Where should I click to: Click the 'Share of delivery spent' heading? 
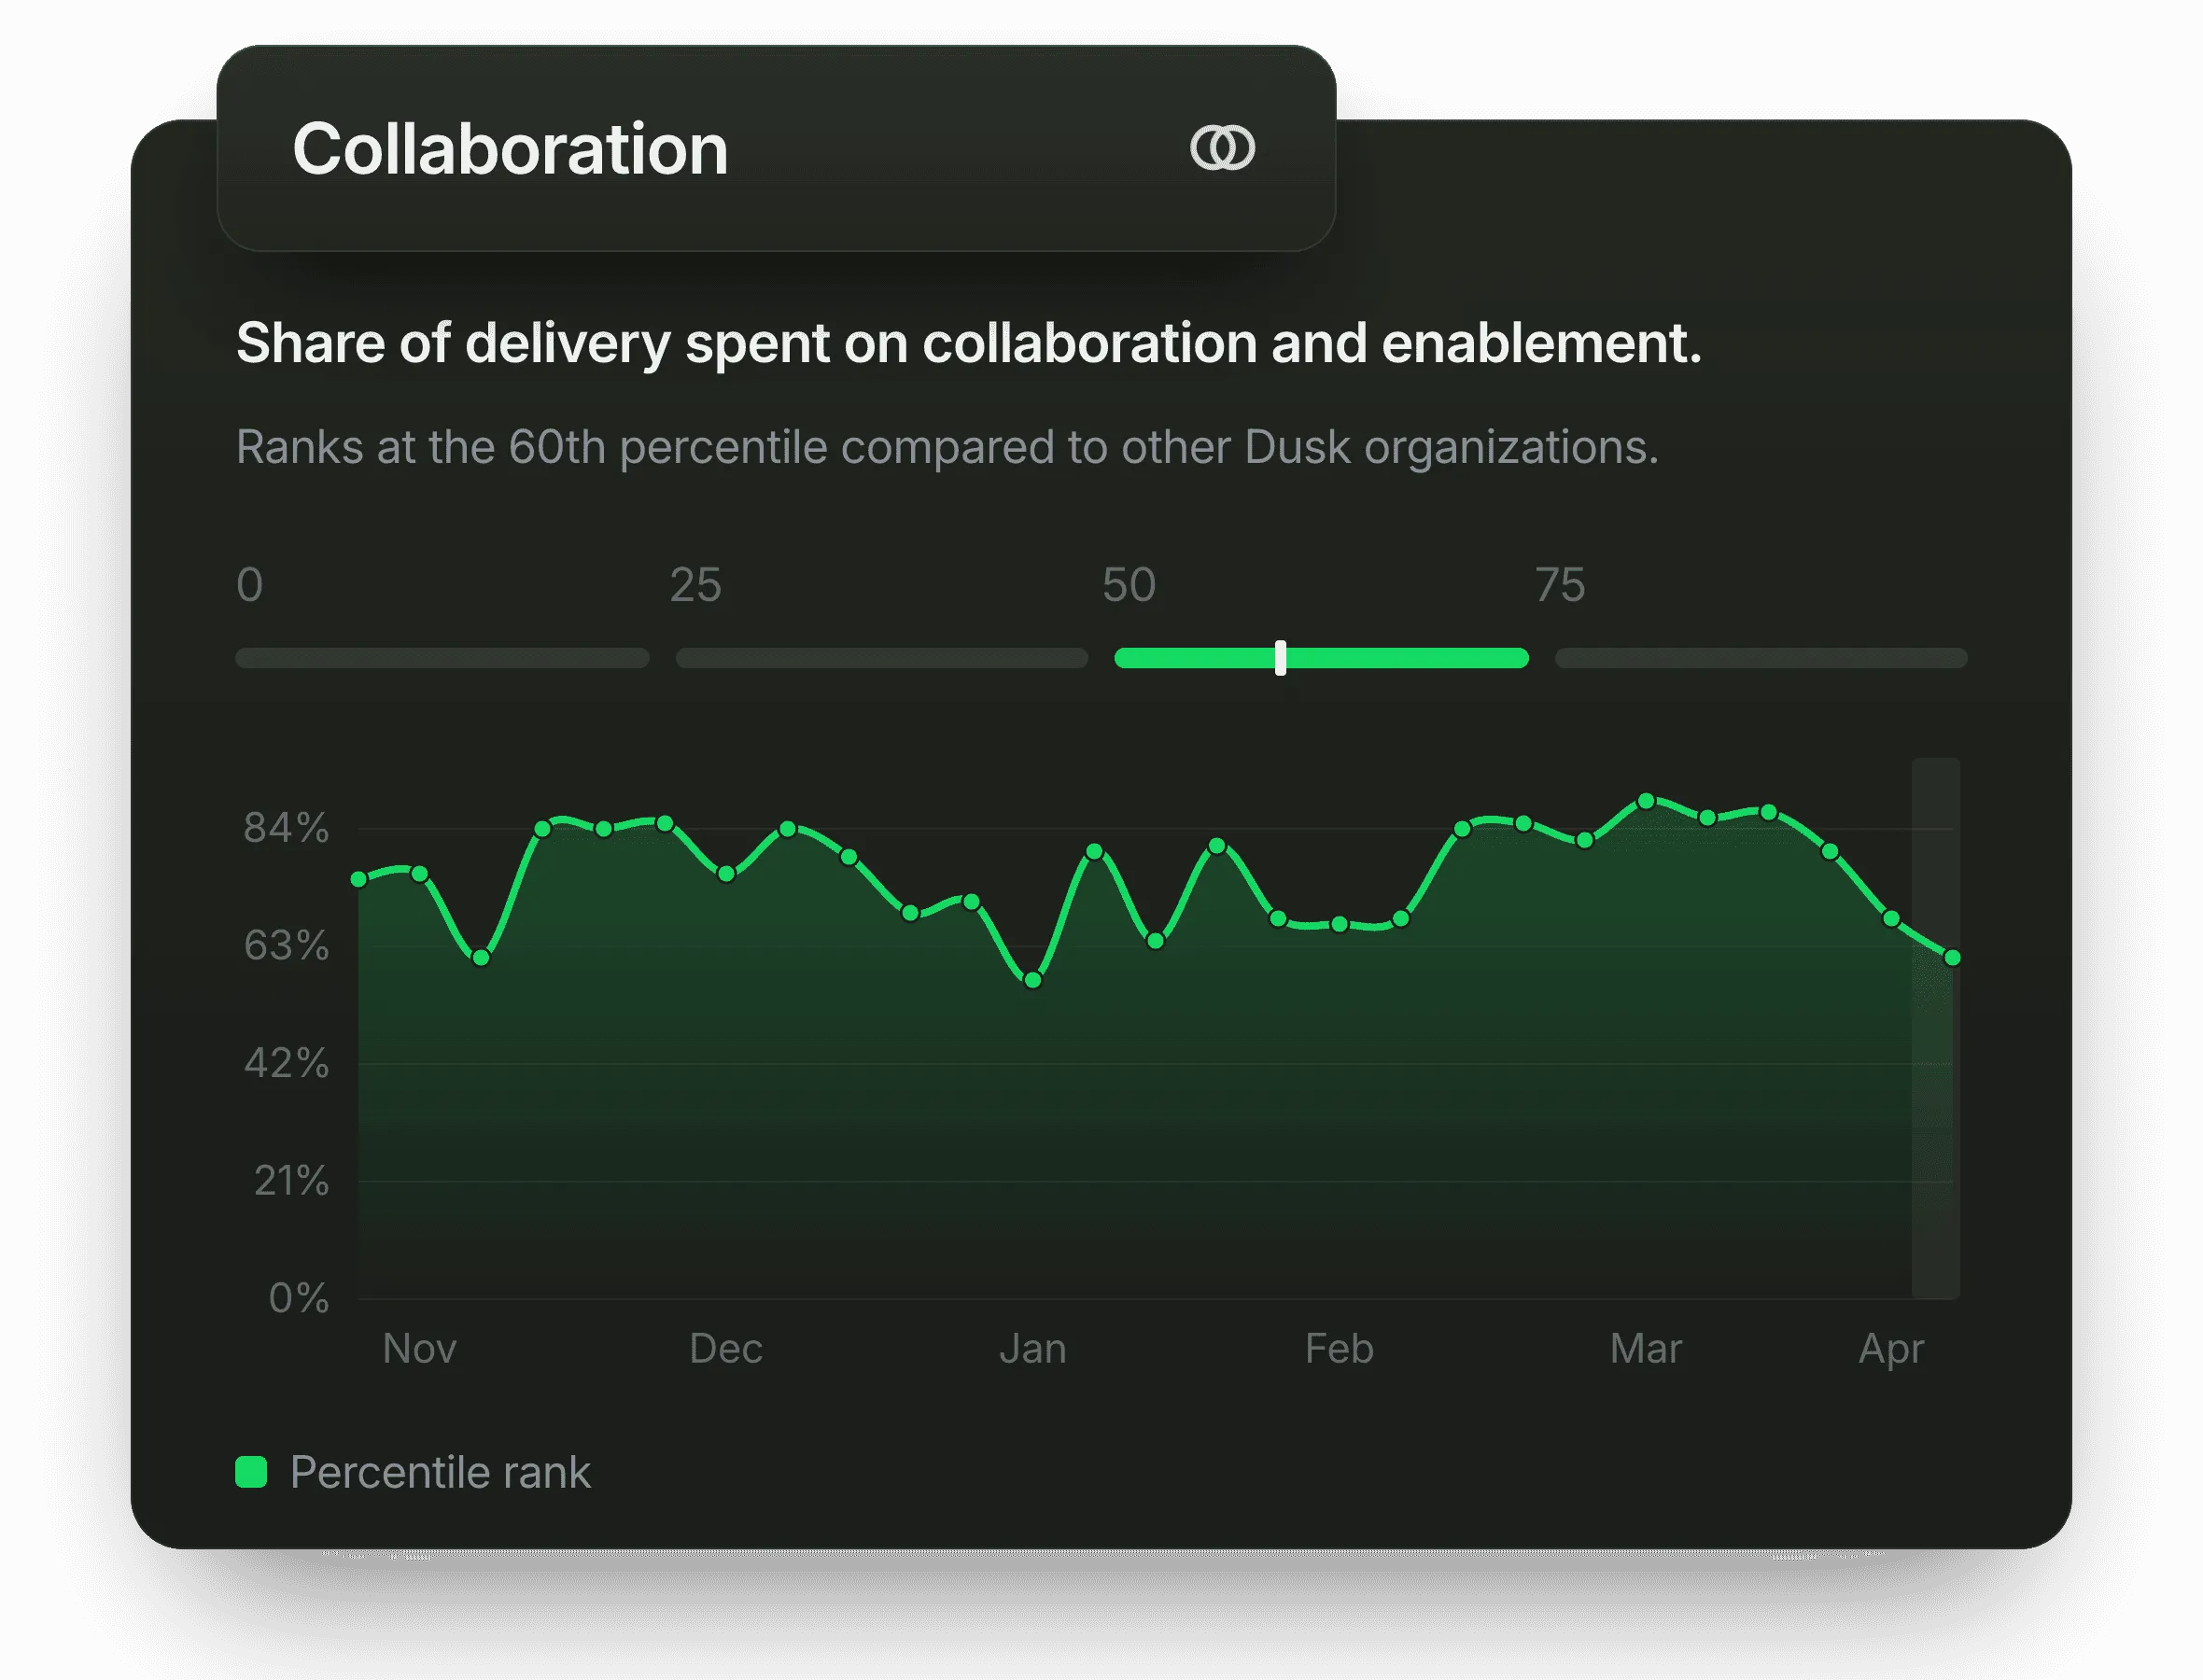pos(968,344)
